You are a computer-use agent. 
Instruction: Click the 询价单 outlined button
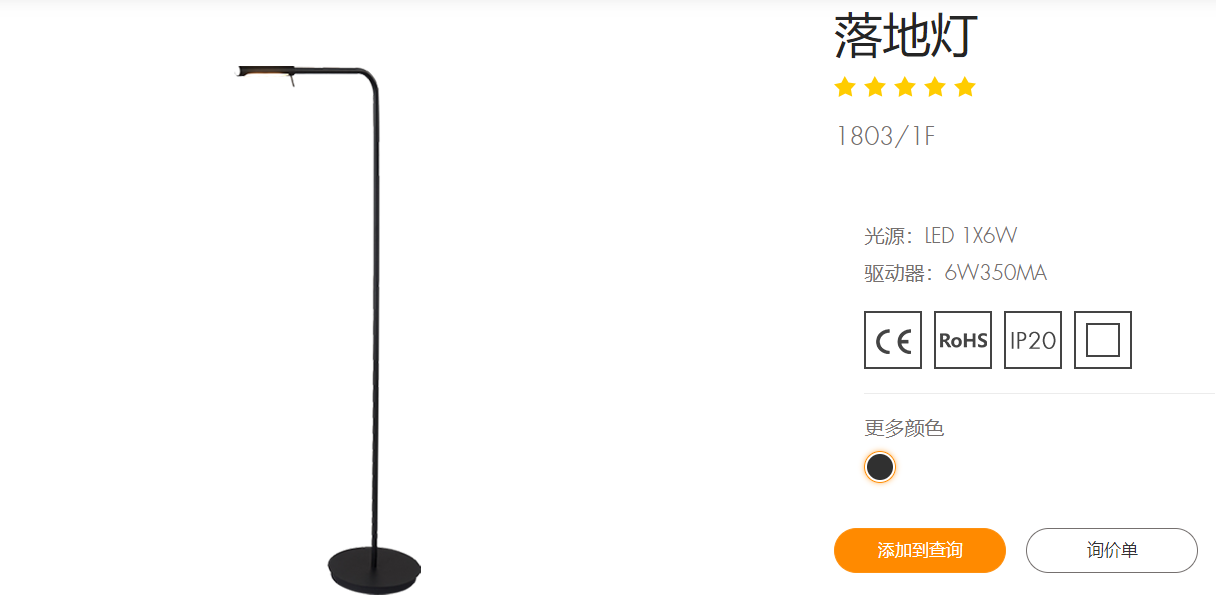pyautogui.click(x=1112, y=550)
